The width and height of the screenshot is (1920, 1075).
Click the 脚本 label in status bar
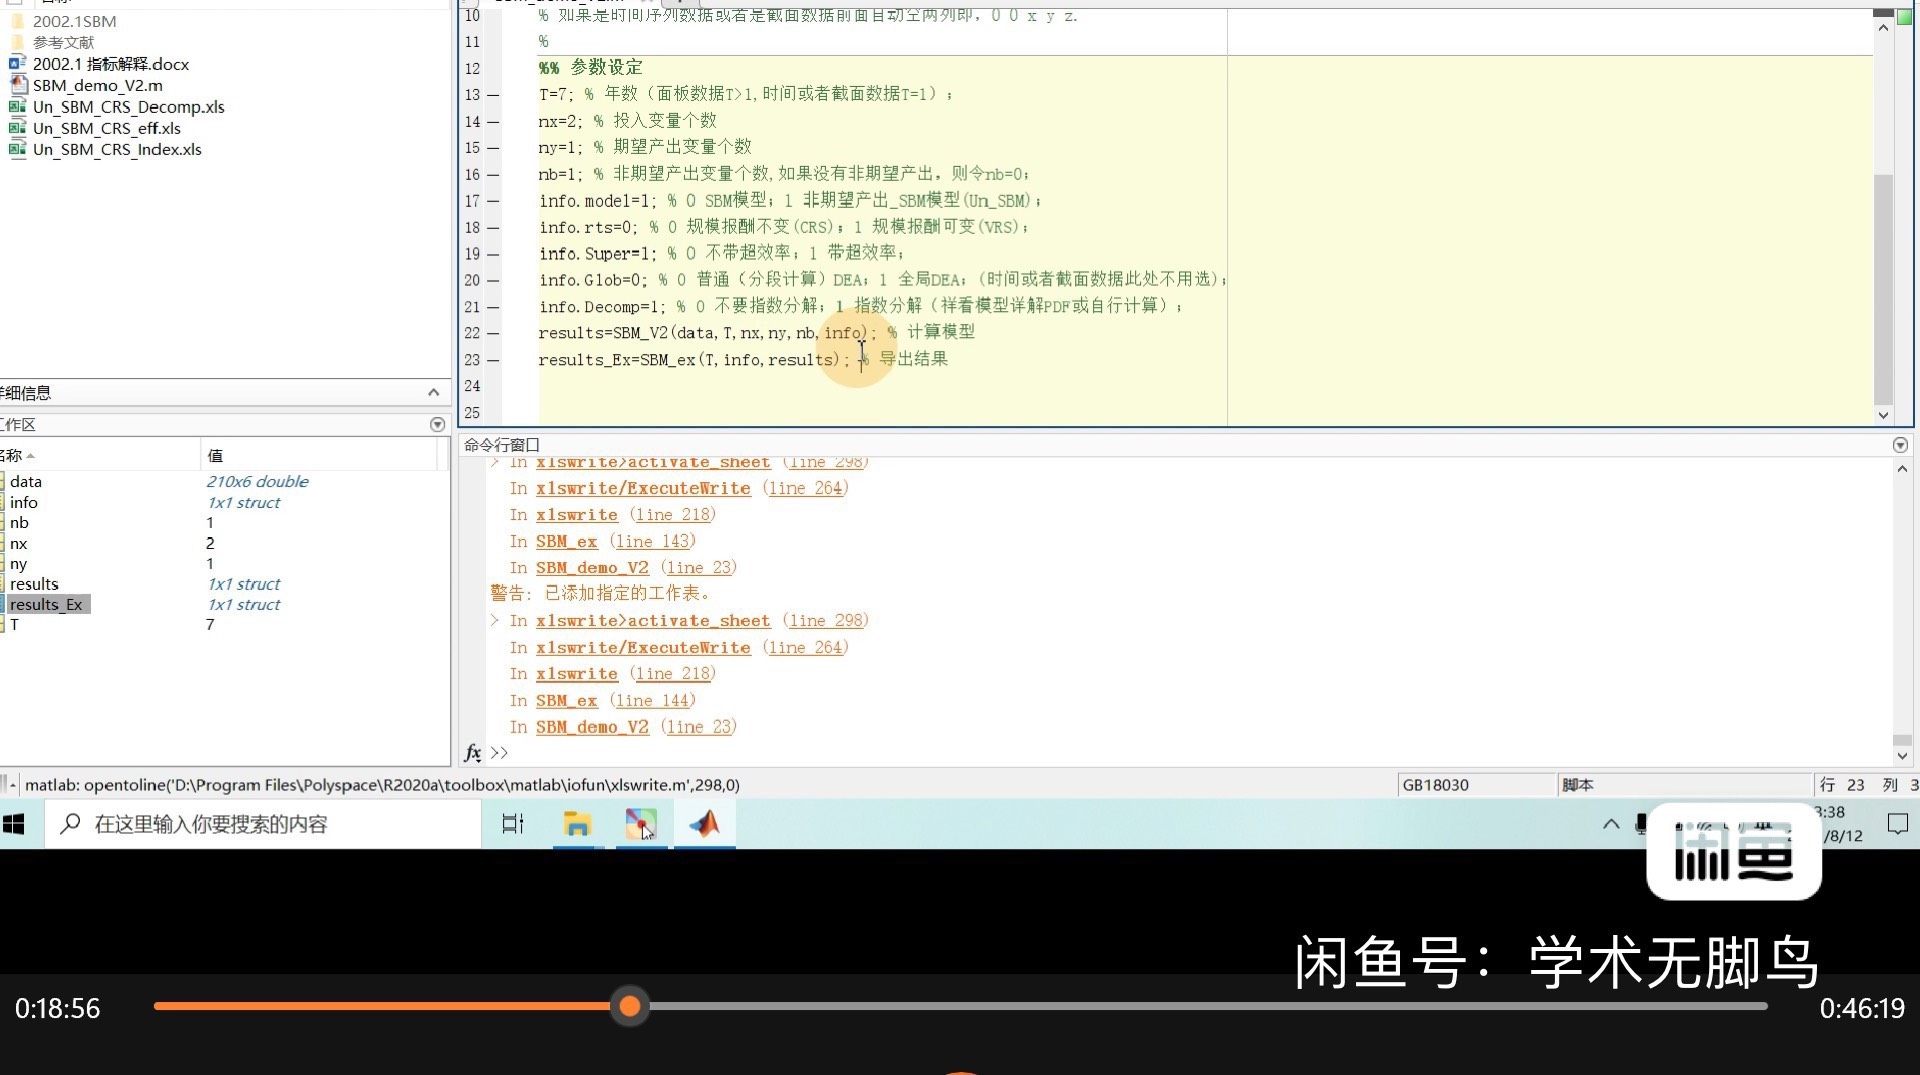click(x=1577, y=785)
